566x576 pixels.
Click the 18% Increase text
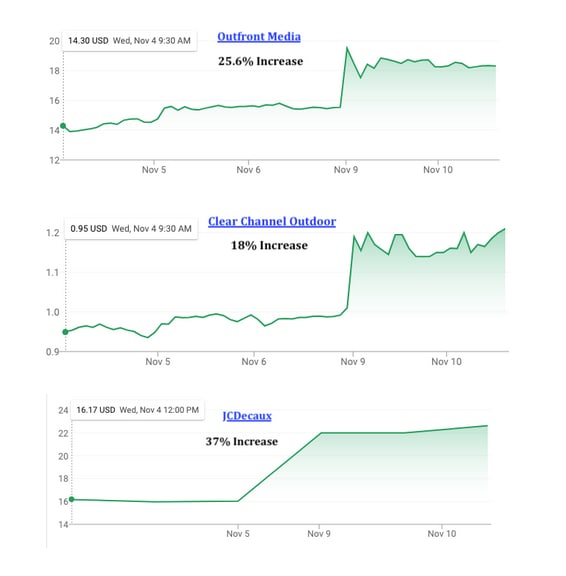coord(269,245)
